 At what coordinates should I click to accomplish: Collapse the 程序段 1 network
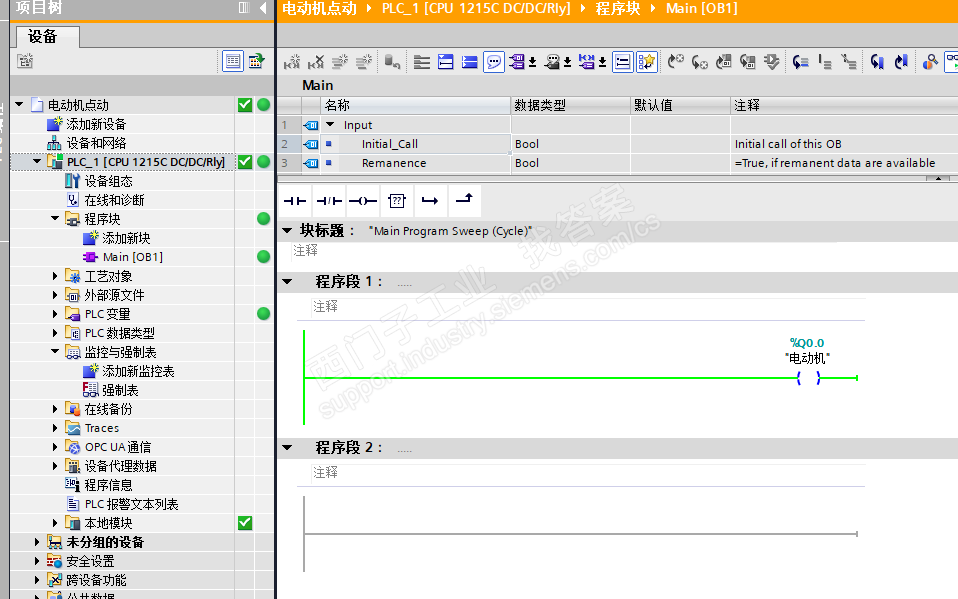pos(287,282)
